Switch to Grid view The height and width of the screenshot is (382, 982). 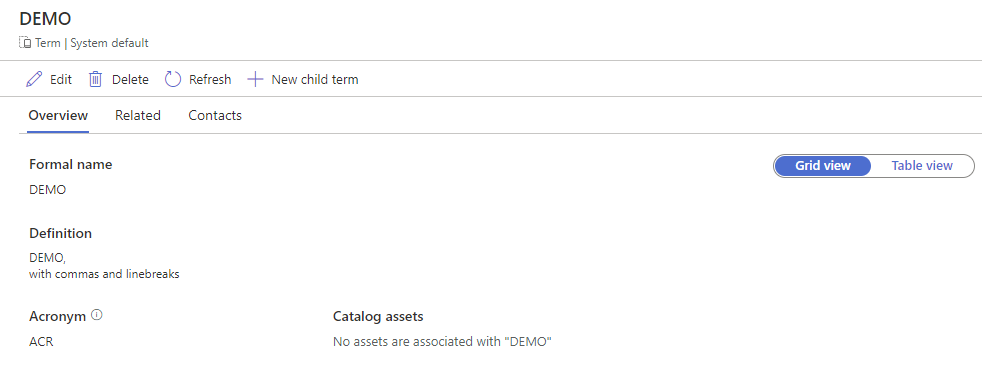point(823,166)
